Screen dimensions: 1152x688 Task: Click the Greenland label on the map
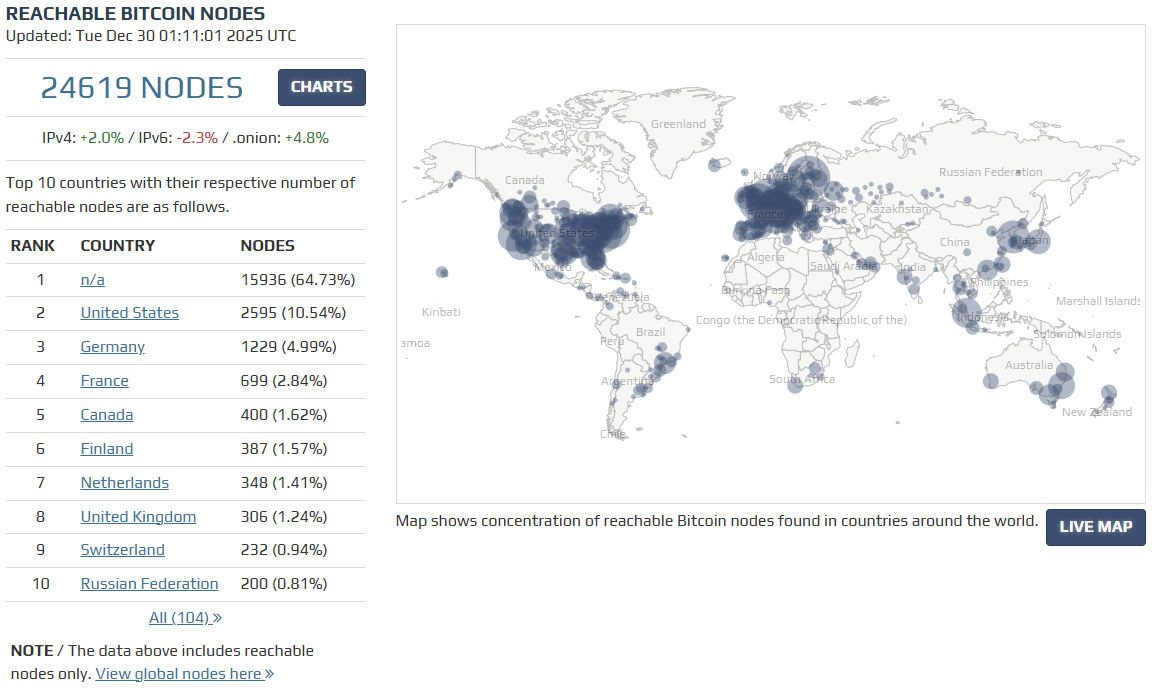click(x=678, y=124)
